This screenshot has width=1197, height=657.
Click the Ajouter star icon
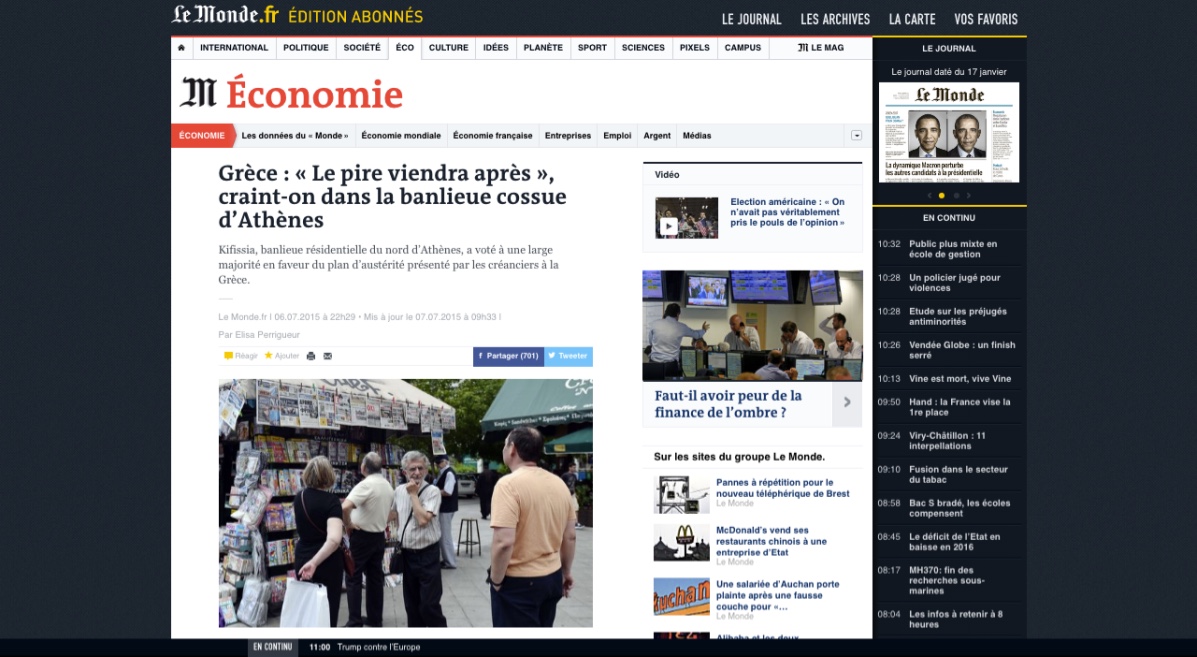coord(268,356)
